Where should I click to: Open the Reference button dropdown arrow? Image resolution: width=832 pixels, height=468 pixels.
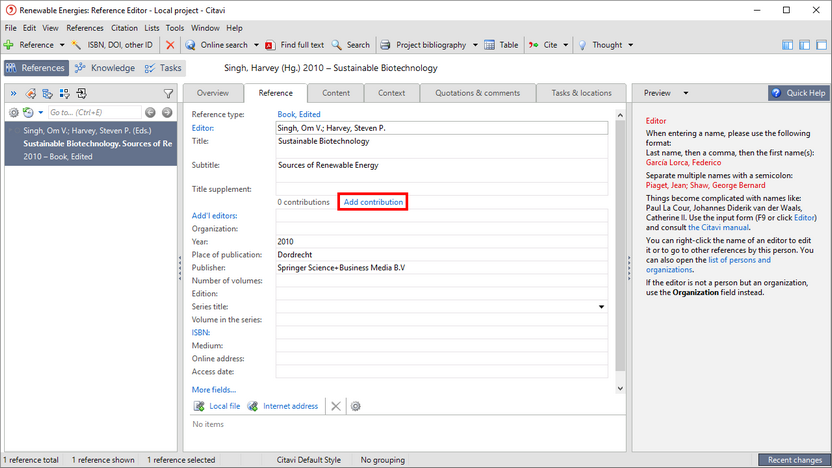[x=62, y=45]
